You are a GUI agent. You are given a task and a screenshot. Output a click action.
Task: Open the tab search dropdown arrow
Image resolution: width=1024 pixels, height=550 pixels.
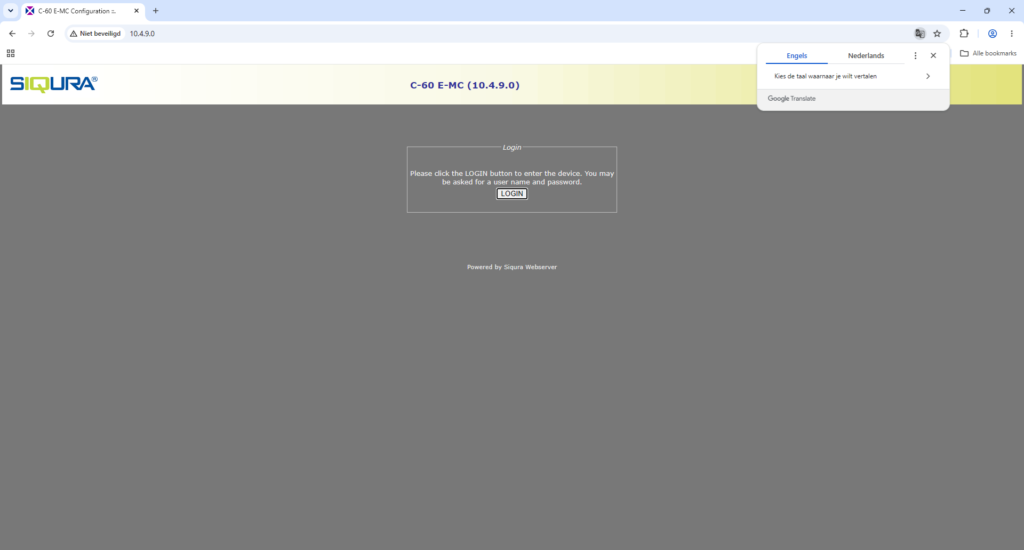pyautogui.click(x=10, y=10)
